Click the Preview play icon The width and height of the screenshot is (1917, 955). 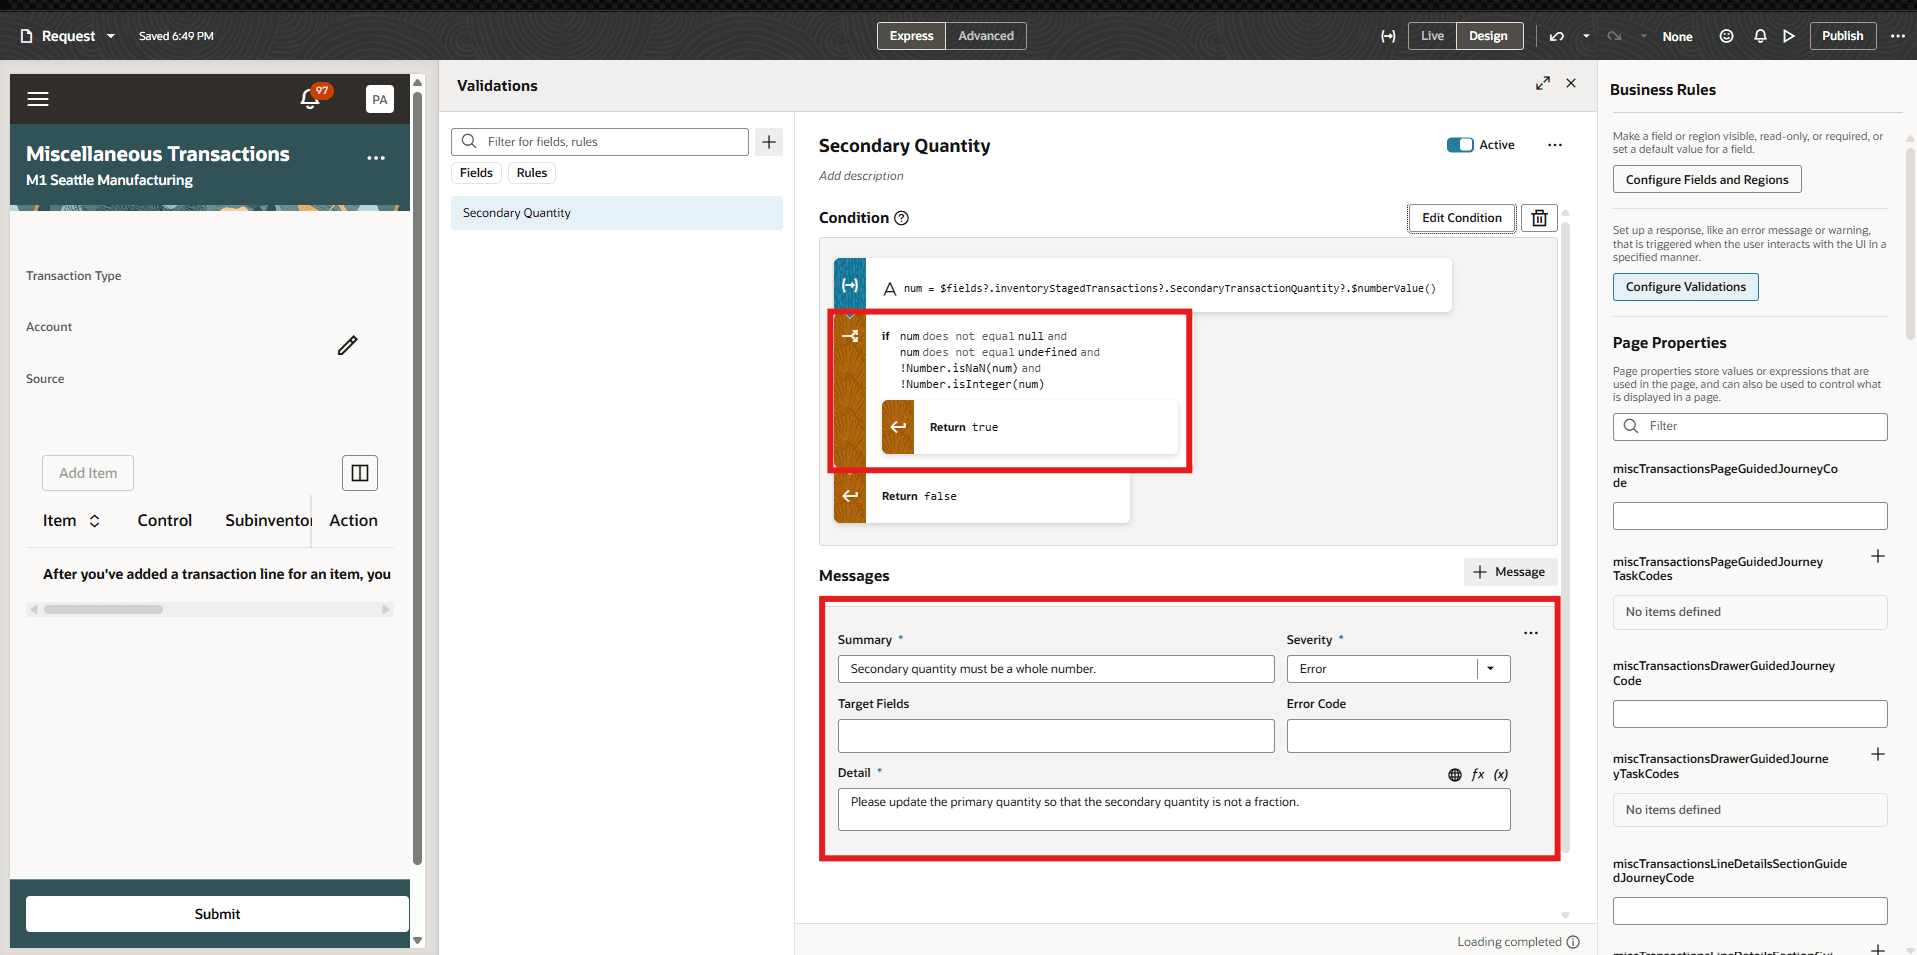1789,36
